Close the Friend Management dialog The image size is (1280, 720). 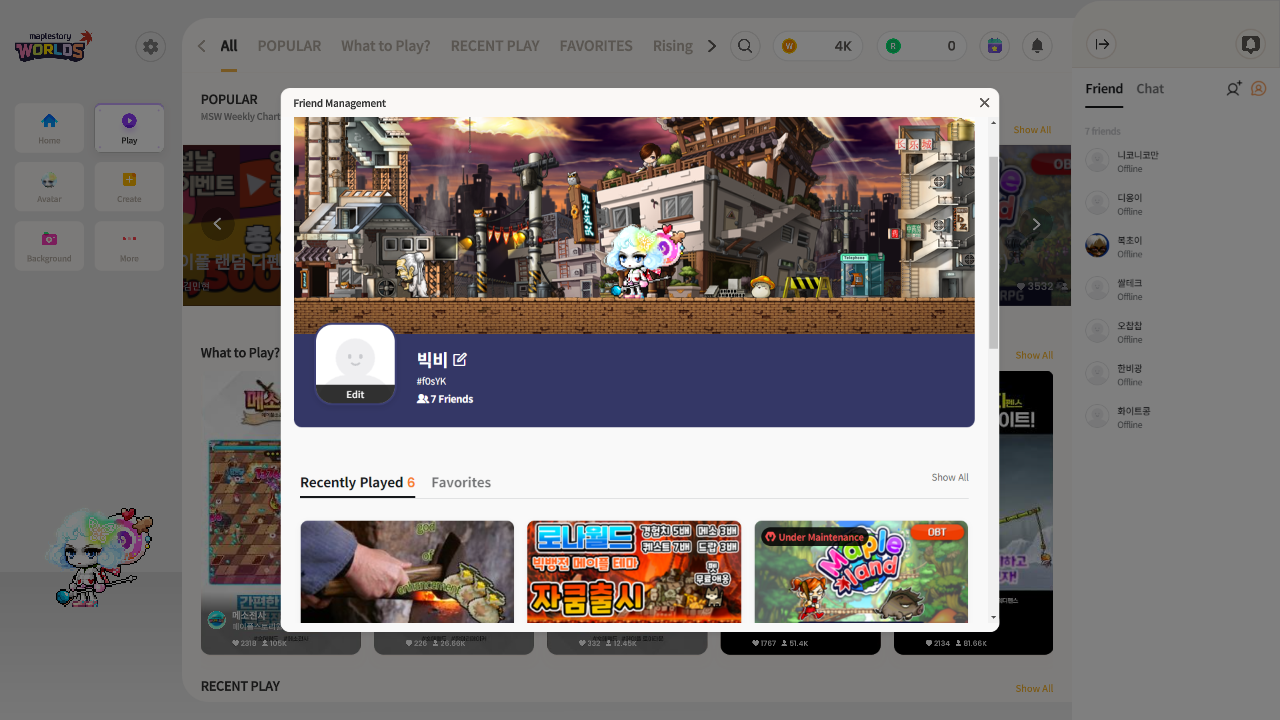[984, 103]
